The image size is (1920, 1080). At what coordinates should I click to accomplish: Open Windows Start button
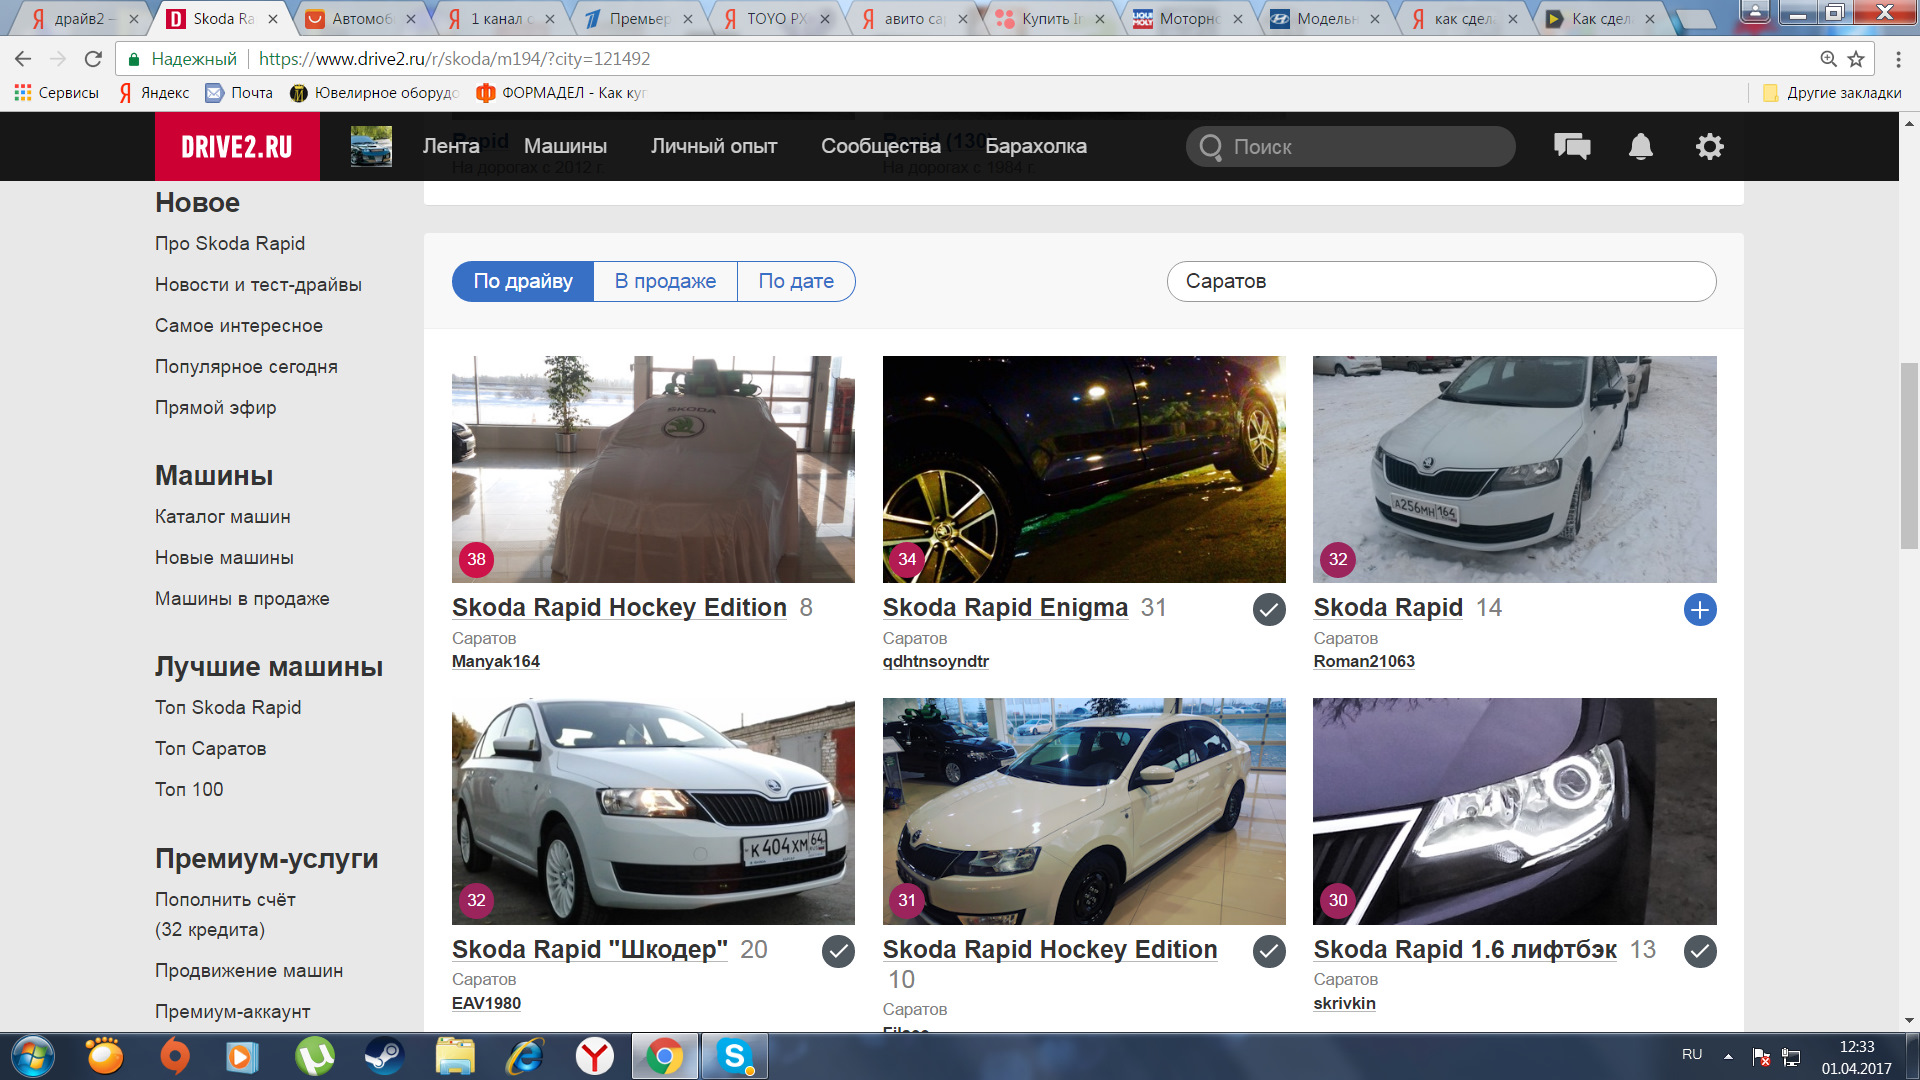(x=33, y=1056)
